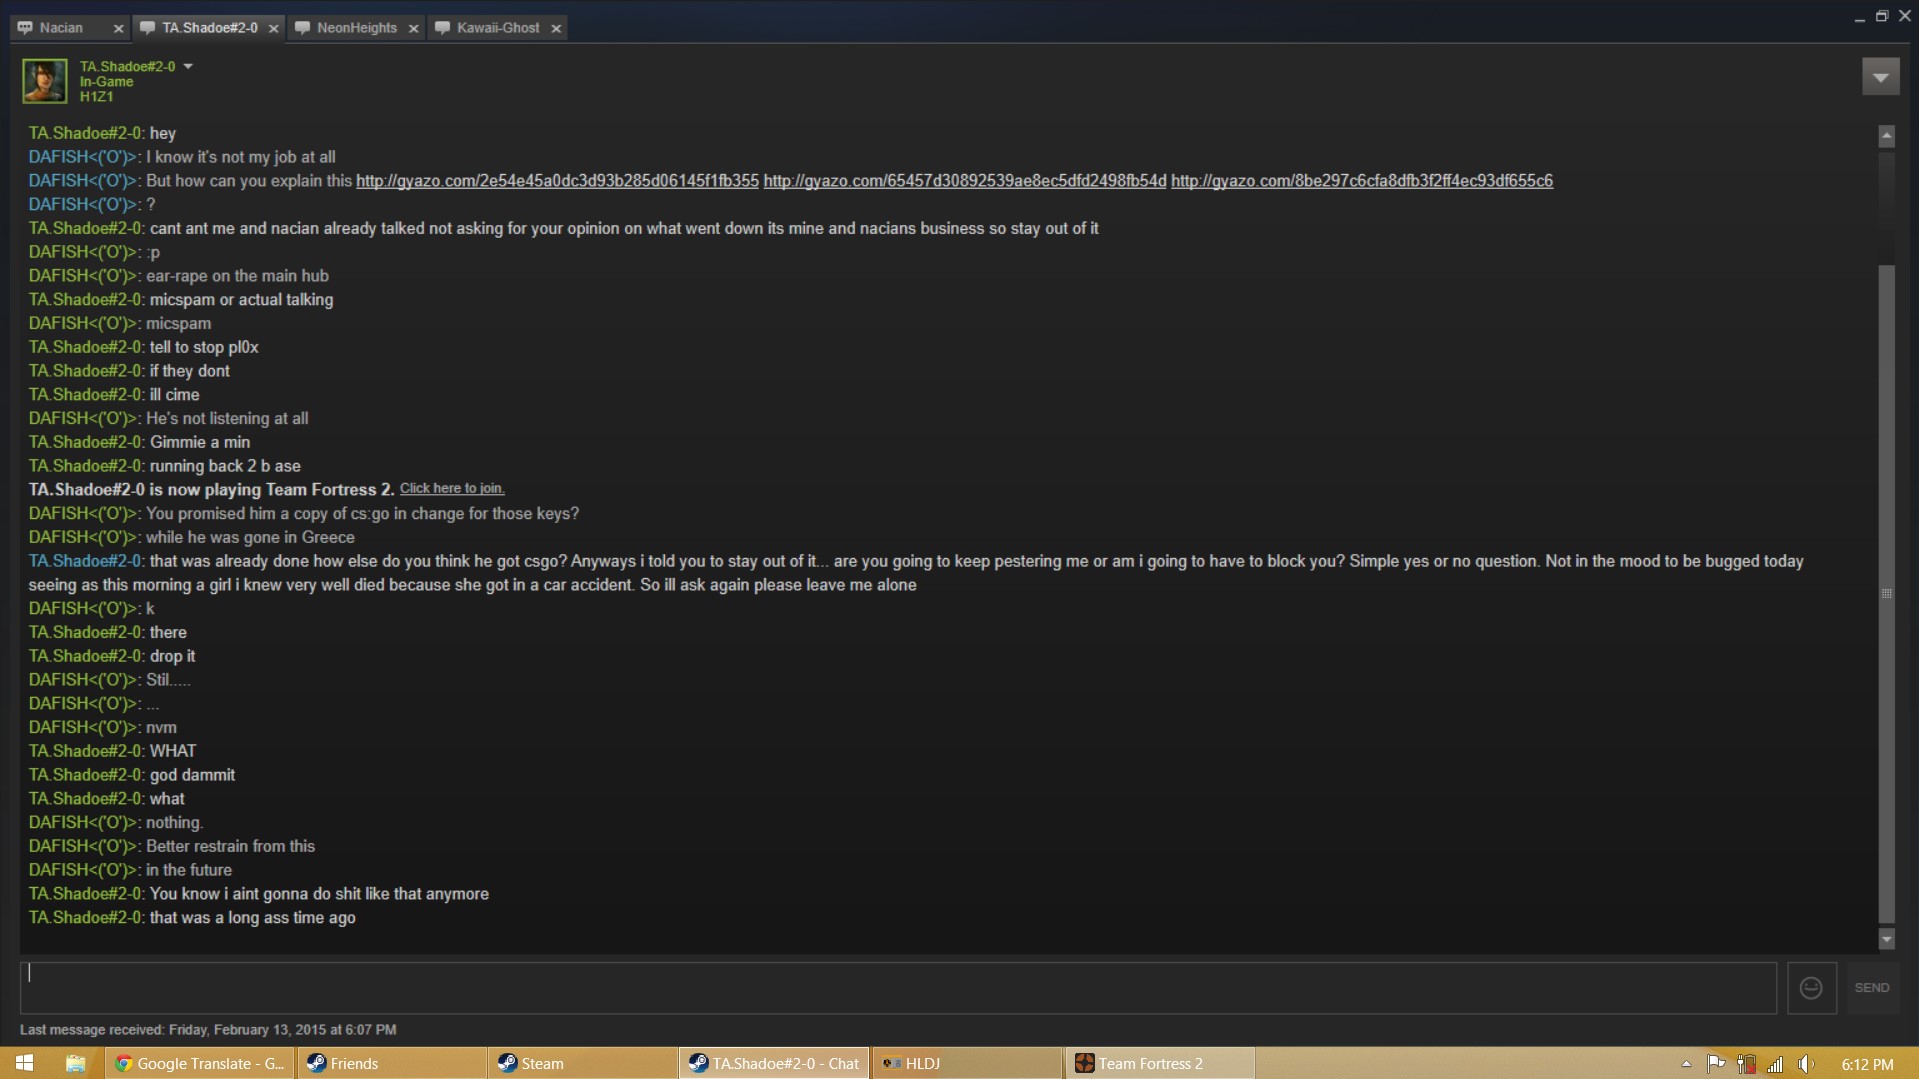This screenshot has width=1919, height=1079.
Task: Open the first gyazo.com screenshot link
Action: [x=557, y=181]
